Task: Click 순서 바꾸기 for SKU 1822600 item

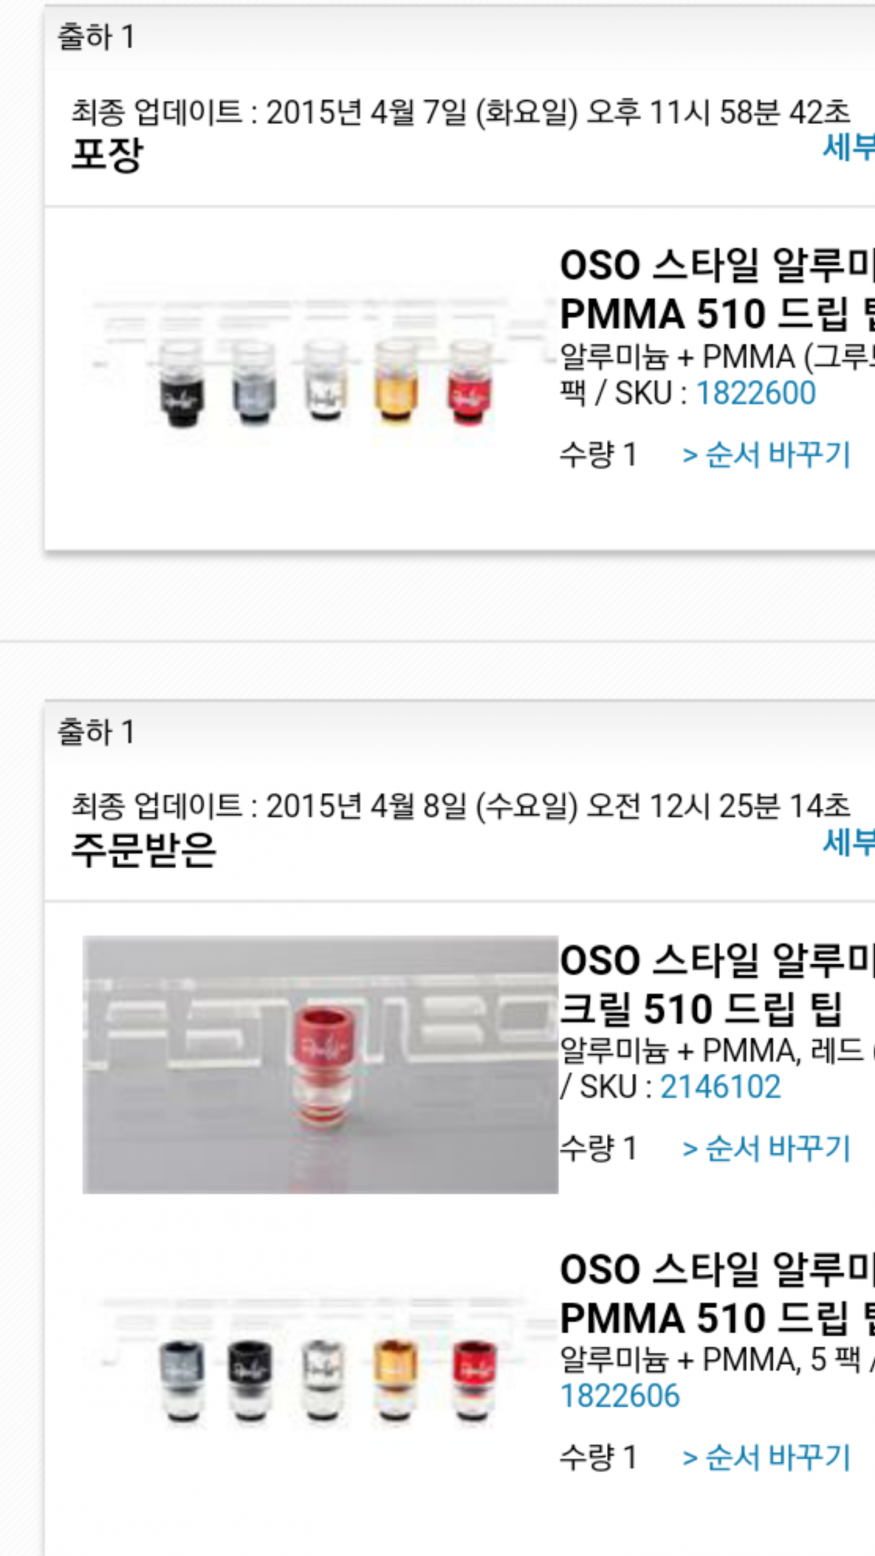Action: pos(766,455)
